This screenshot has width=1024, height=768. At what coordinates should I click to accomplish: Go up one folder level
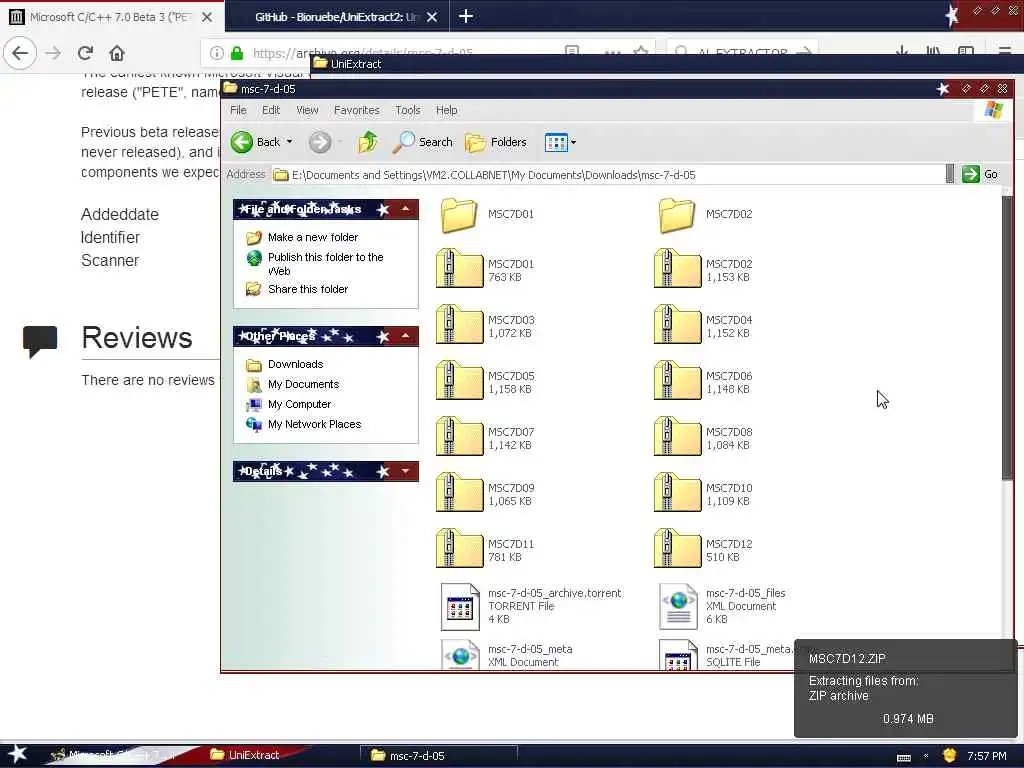368,142
